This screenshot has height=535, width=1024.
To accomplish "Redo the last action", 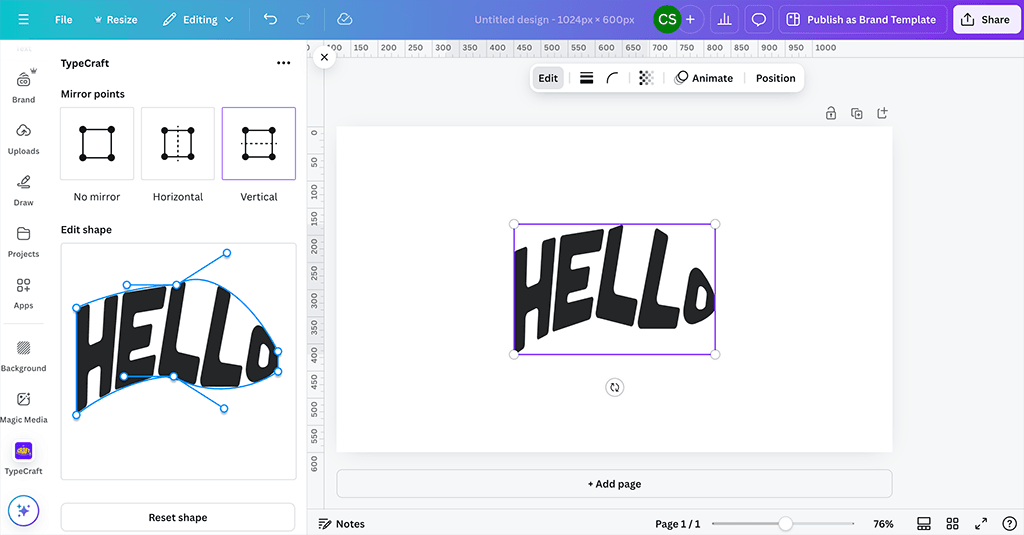I will (303, 20).
